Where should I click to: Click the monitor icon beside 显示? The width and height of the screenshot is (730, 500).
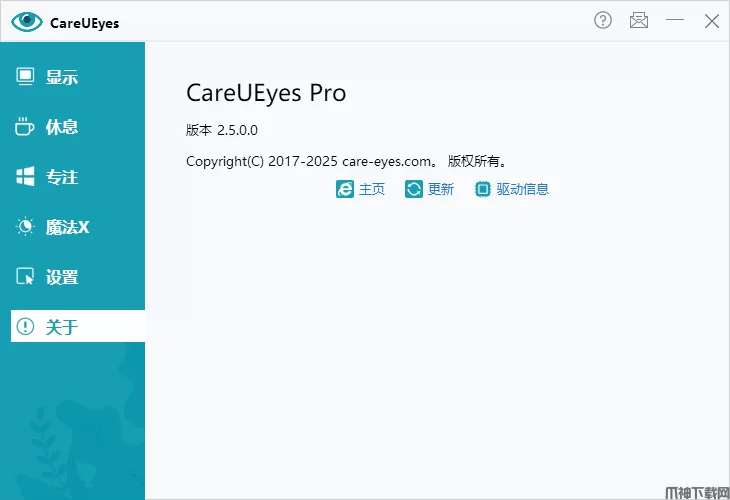coord(25,76)
